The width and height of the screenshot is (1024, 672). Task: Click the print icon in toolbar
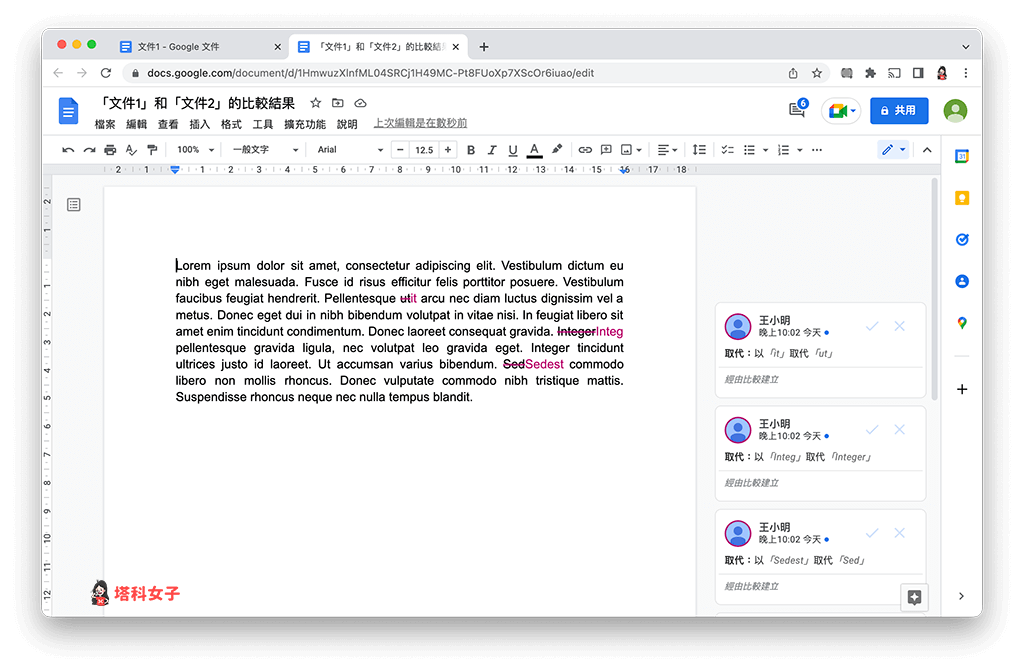coord(110,150)
